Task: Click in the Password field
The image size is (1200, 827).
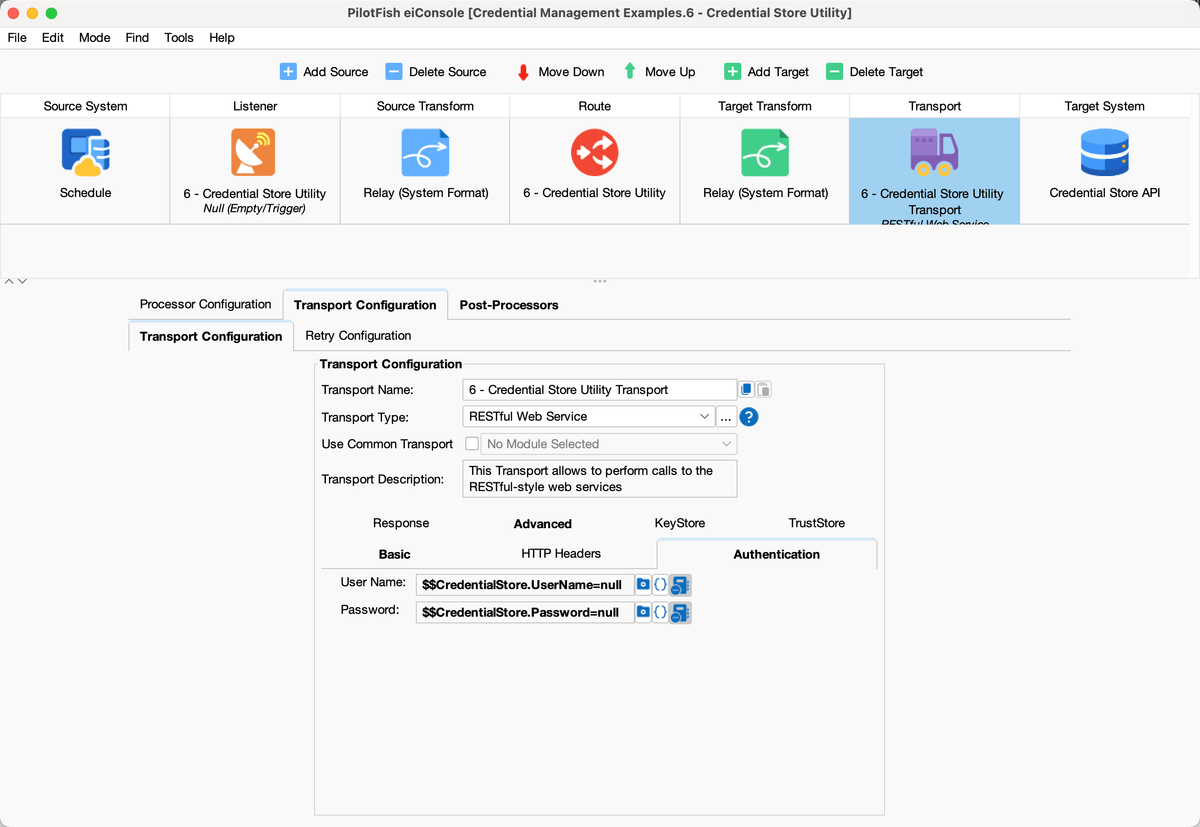Action: click(525, 612)
